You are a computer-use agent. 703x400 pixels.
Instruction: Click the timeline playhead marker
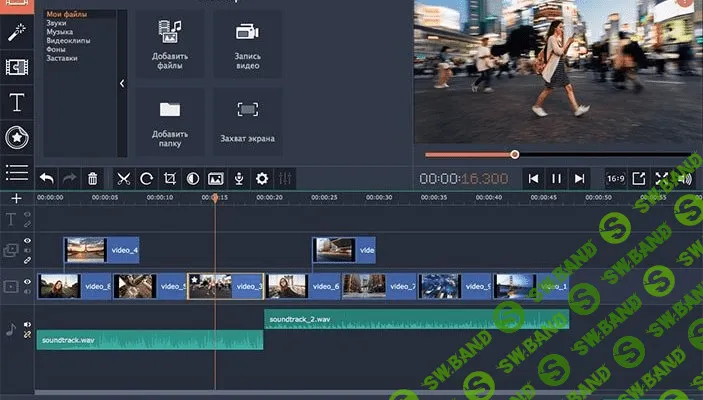click(215, 198)
